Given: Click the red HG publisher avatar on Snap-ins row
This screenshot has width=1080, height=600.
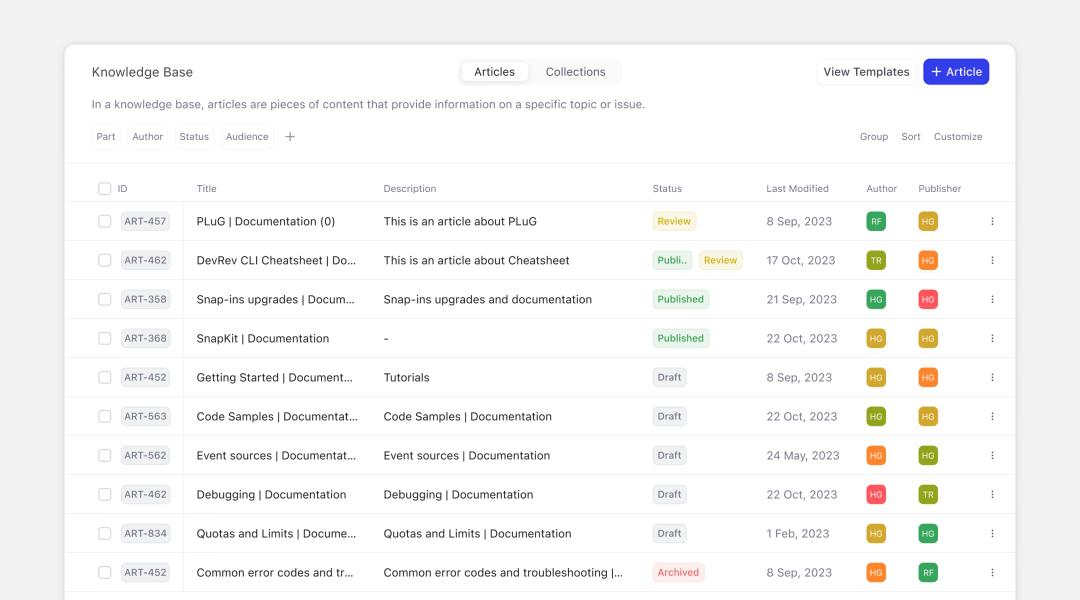Looking at the screenshot, I should click(928, 299).
